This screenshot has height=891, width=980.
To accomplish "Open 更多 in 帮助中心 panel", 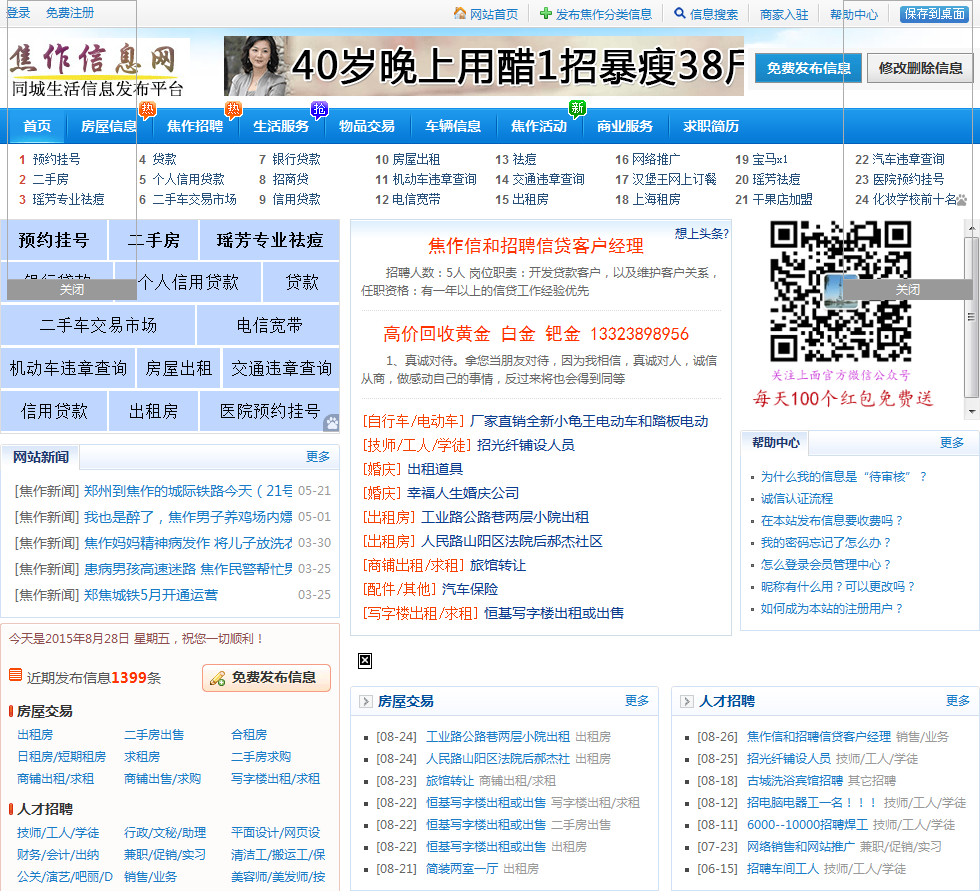I will pos(952,443).
